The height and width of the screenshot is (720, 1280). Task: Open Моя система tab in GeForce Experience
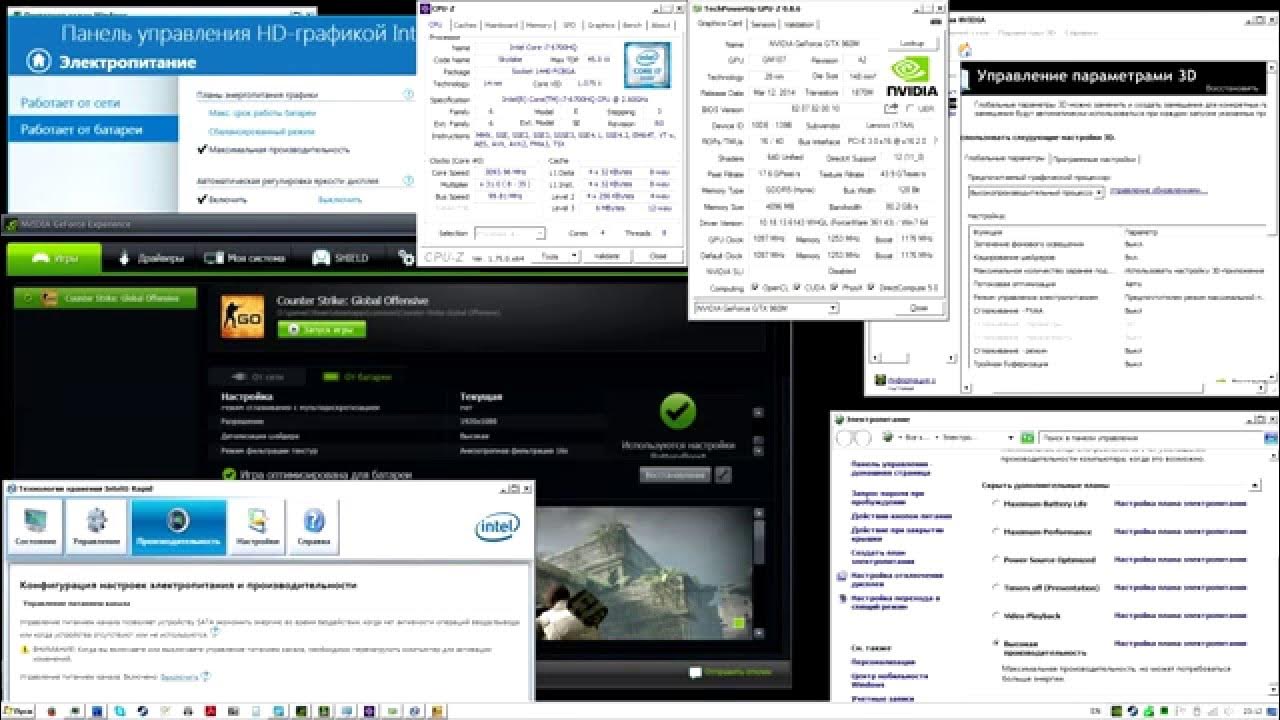coord(245,258)
